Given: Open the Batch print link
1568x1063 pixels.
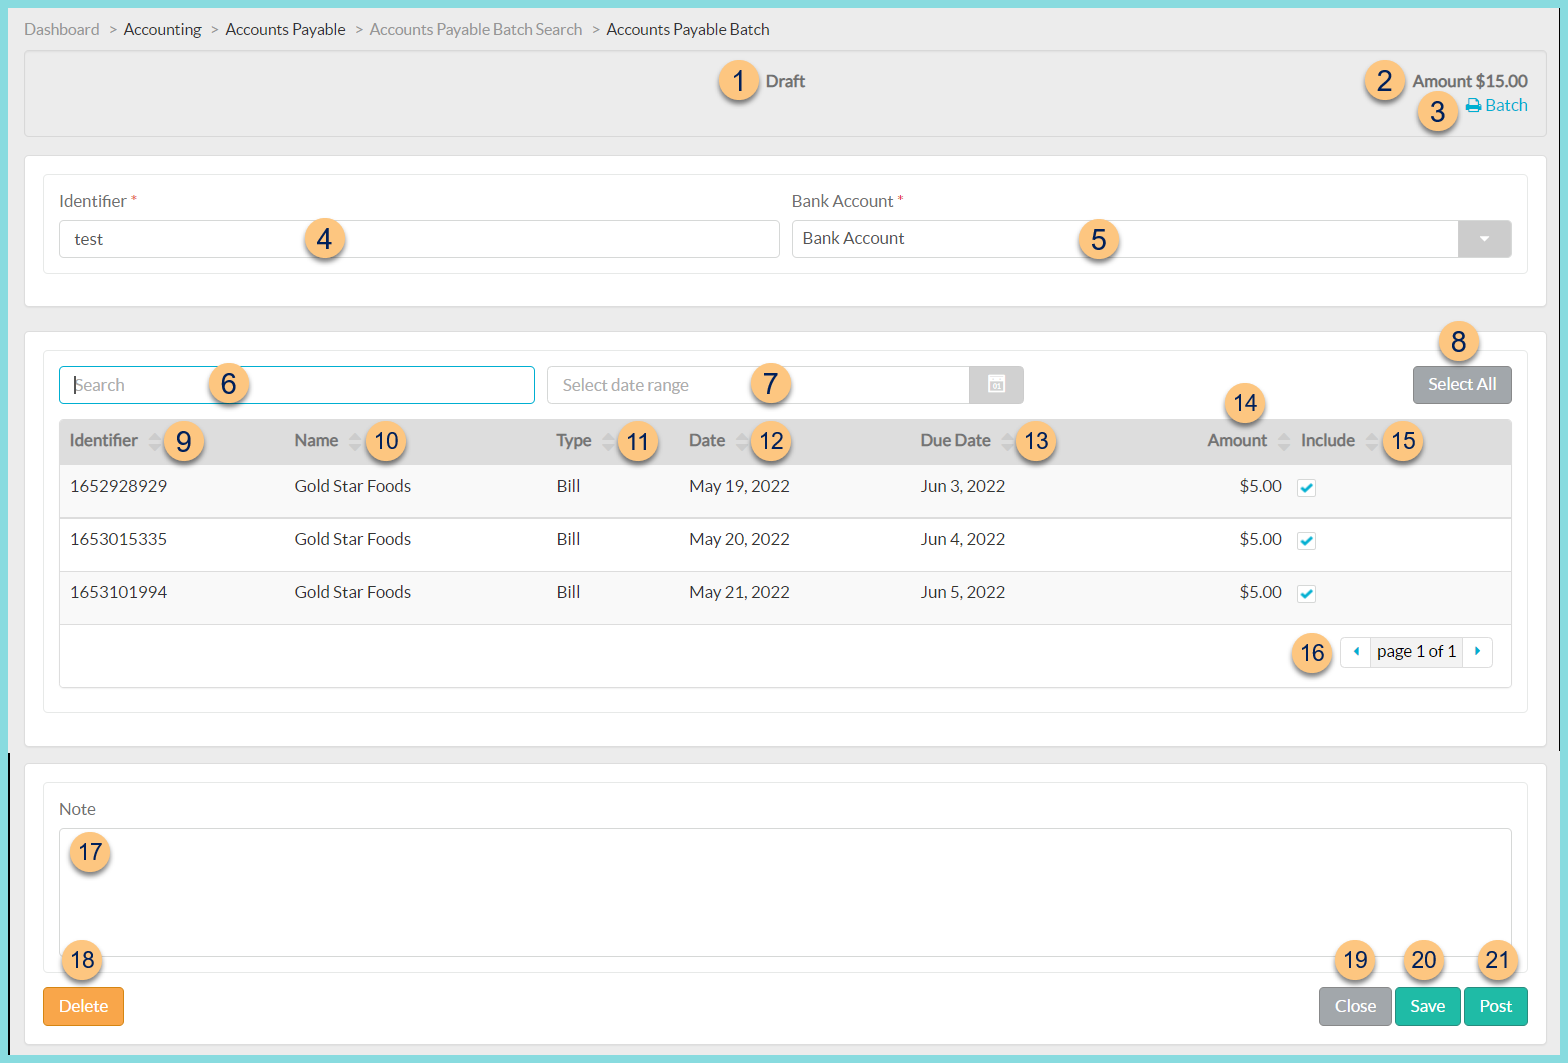Looking at the screenshot, I should (1496, 105).
